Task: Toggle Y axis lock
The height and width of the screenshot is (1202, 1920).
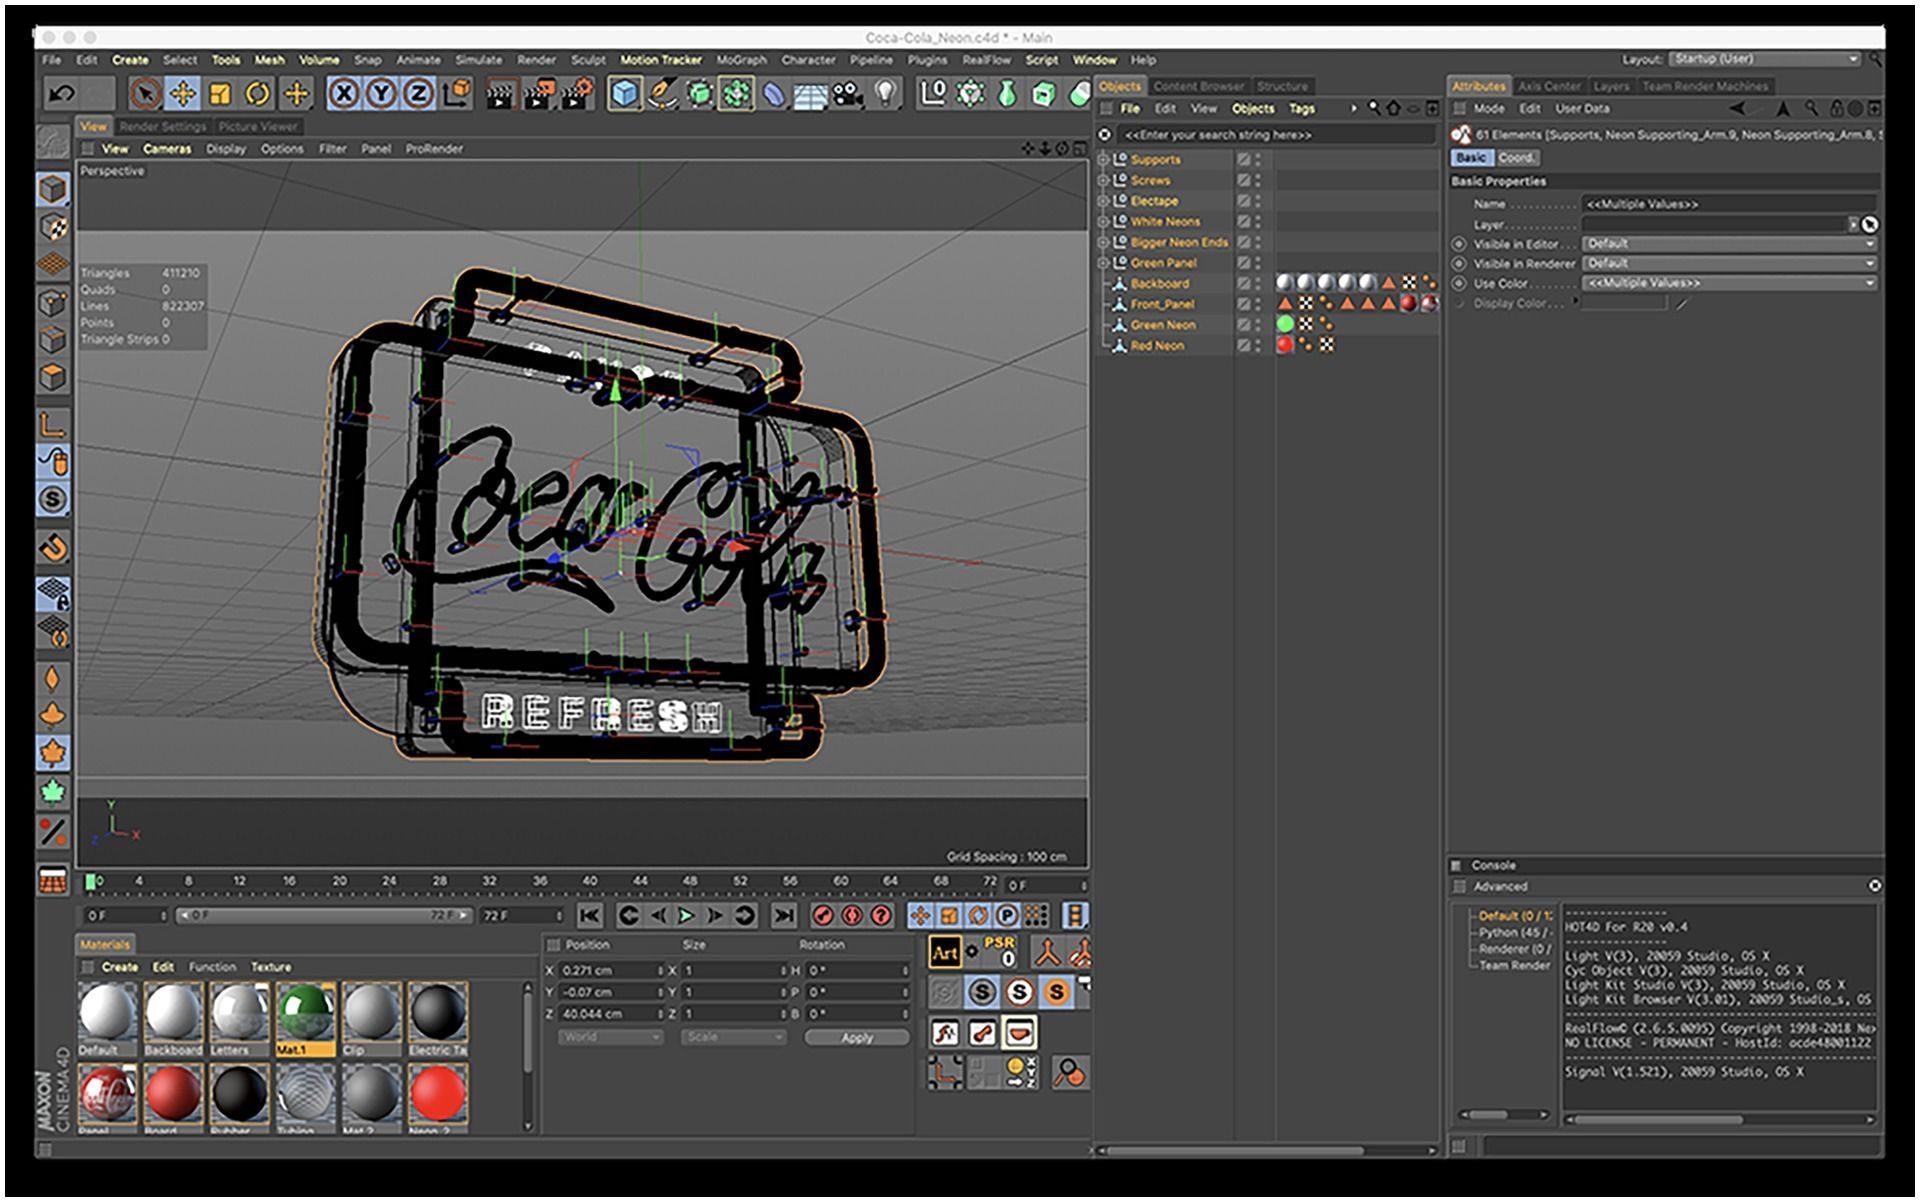Action: click(381, 94)
